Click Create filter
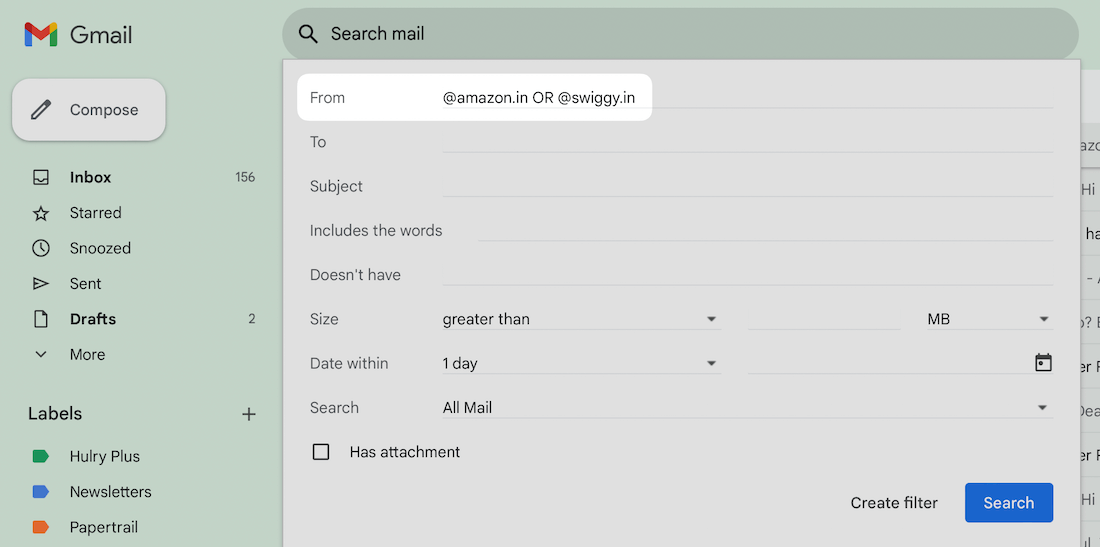 [x=894, y=503]
